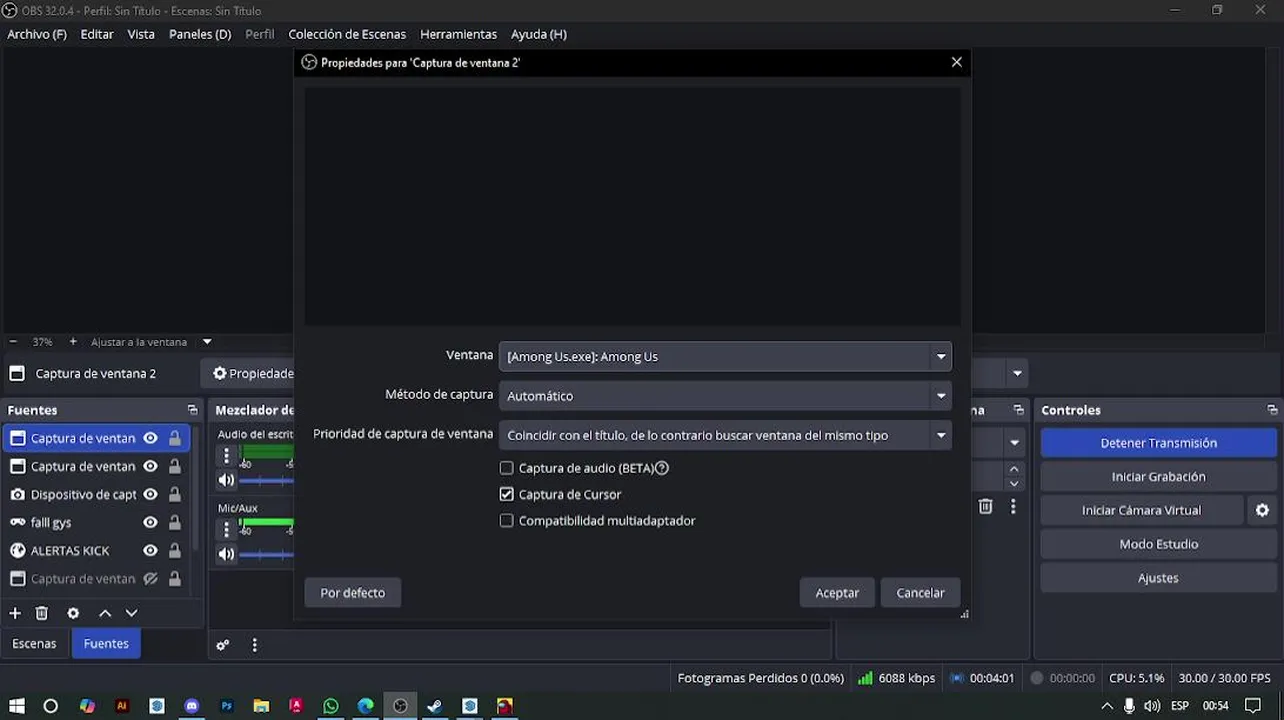Hide the ALERTAS KICK source

coord(150,550)
